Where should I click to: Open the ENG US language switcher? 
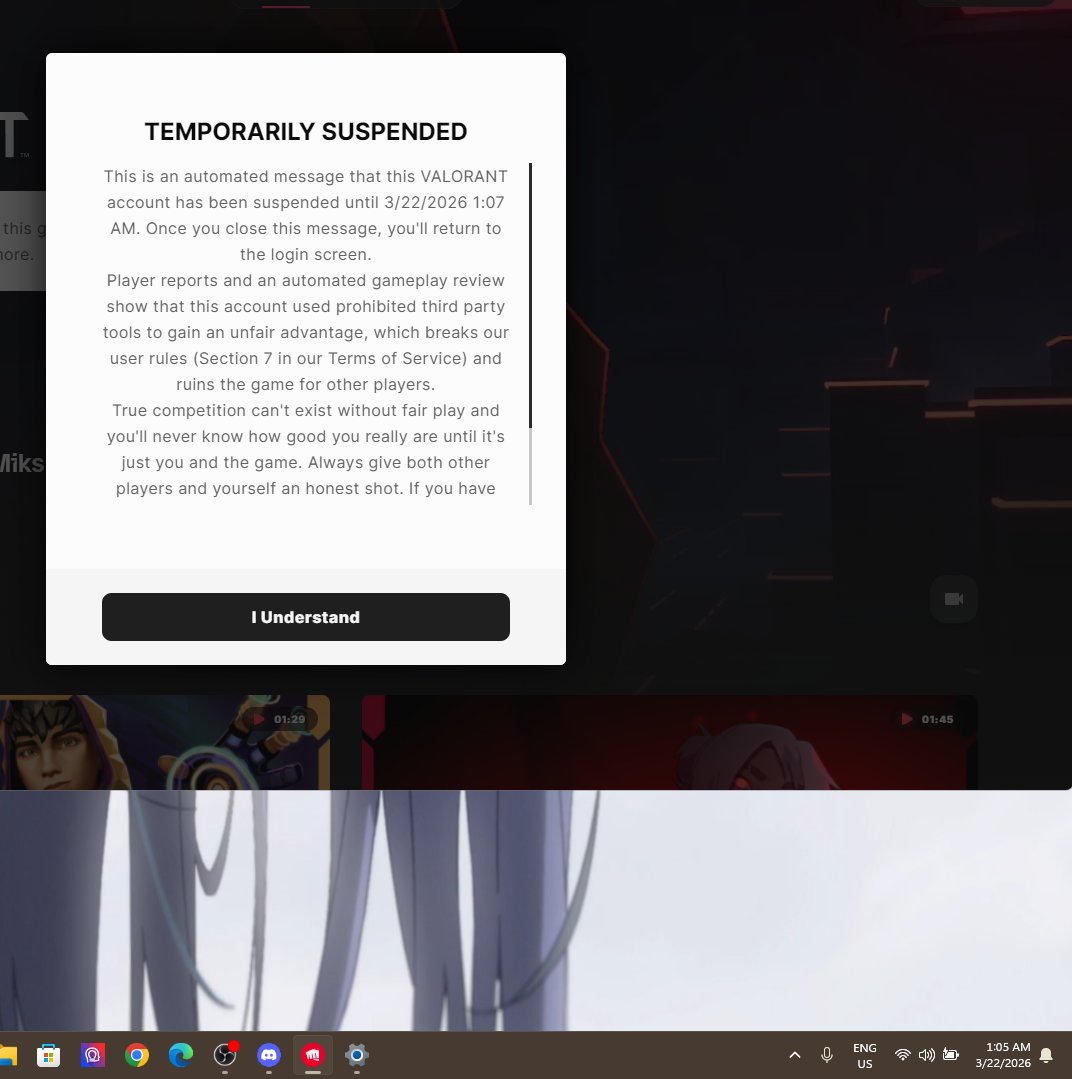click(865, 1056)
